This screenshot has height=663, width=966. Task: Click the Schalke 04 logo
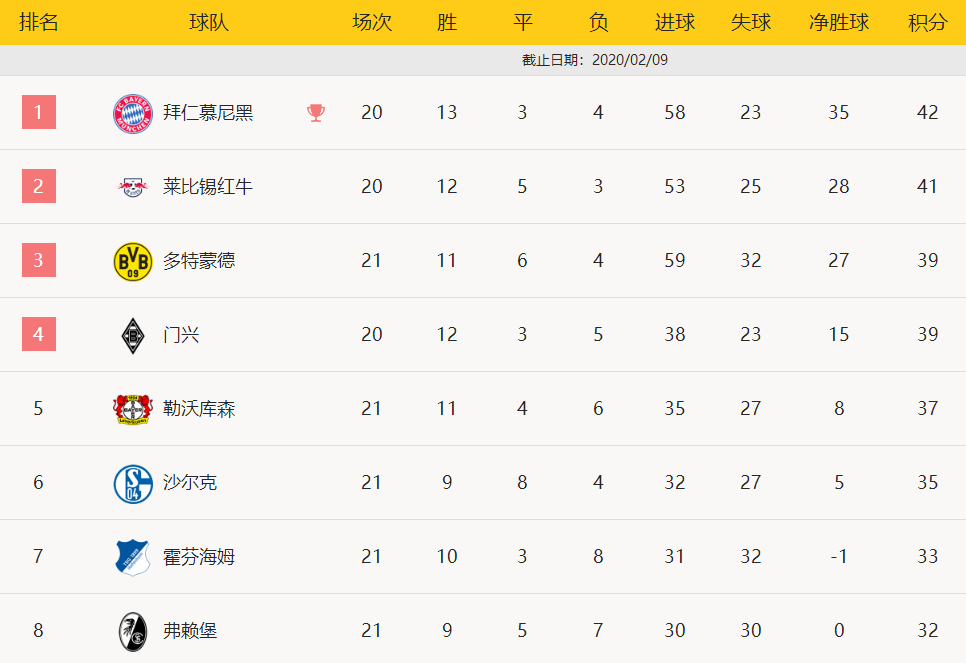(132, 484)
